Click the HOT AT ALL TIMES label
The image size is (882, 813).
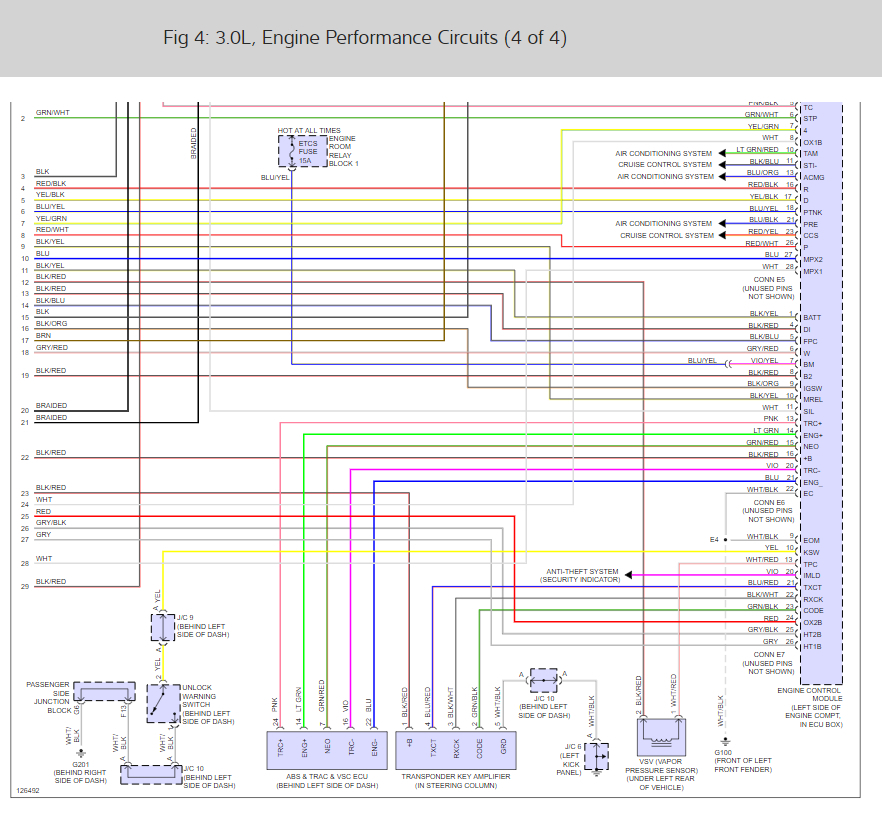(x=309, y=131)
